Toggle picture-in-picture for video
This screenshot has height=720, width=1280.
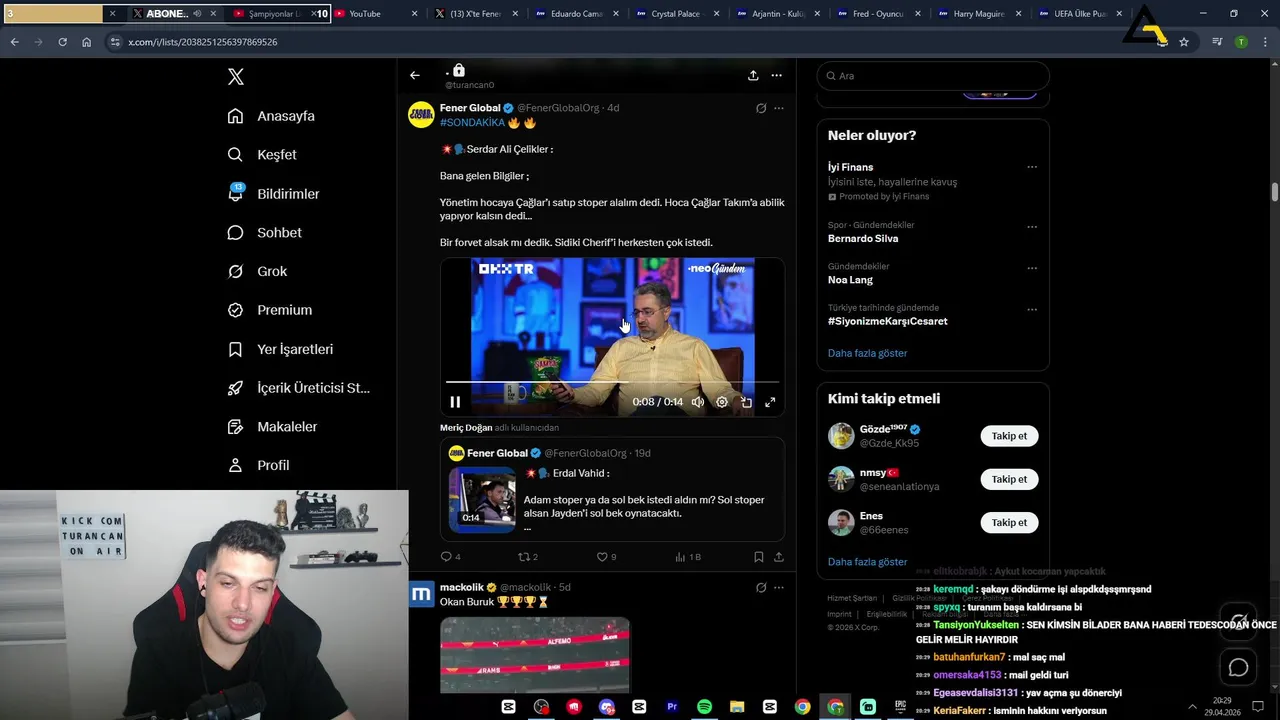(x=746, y=402)
